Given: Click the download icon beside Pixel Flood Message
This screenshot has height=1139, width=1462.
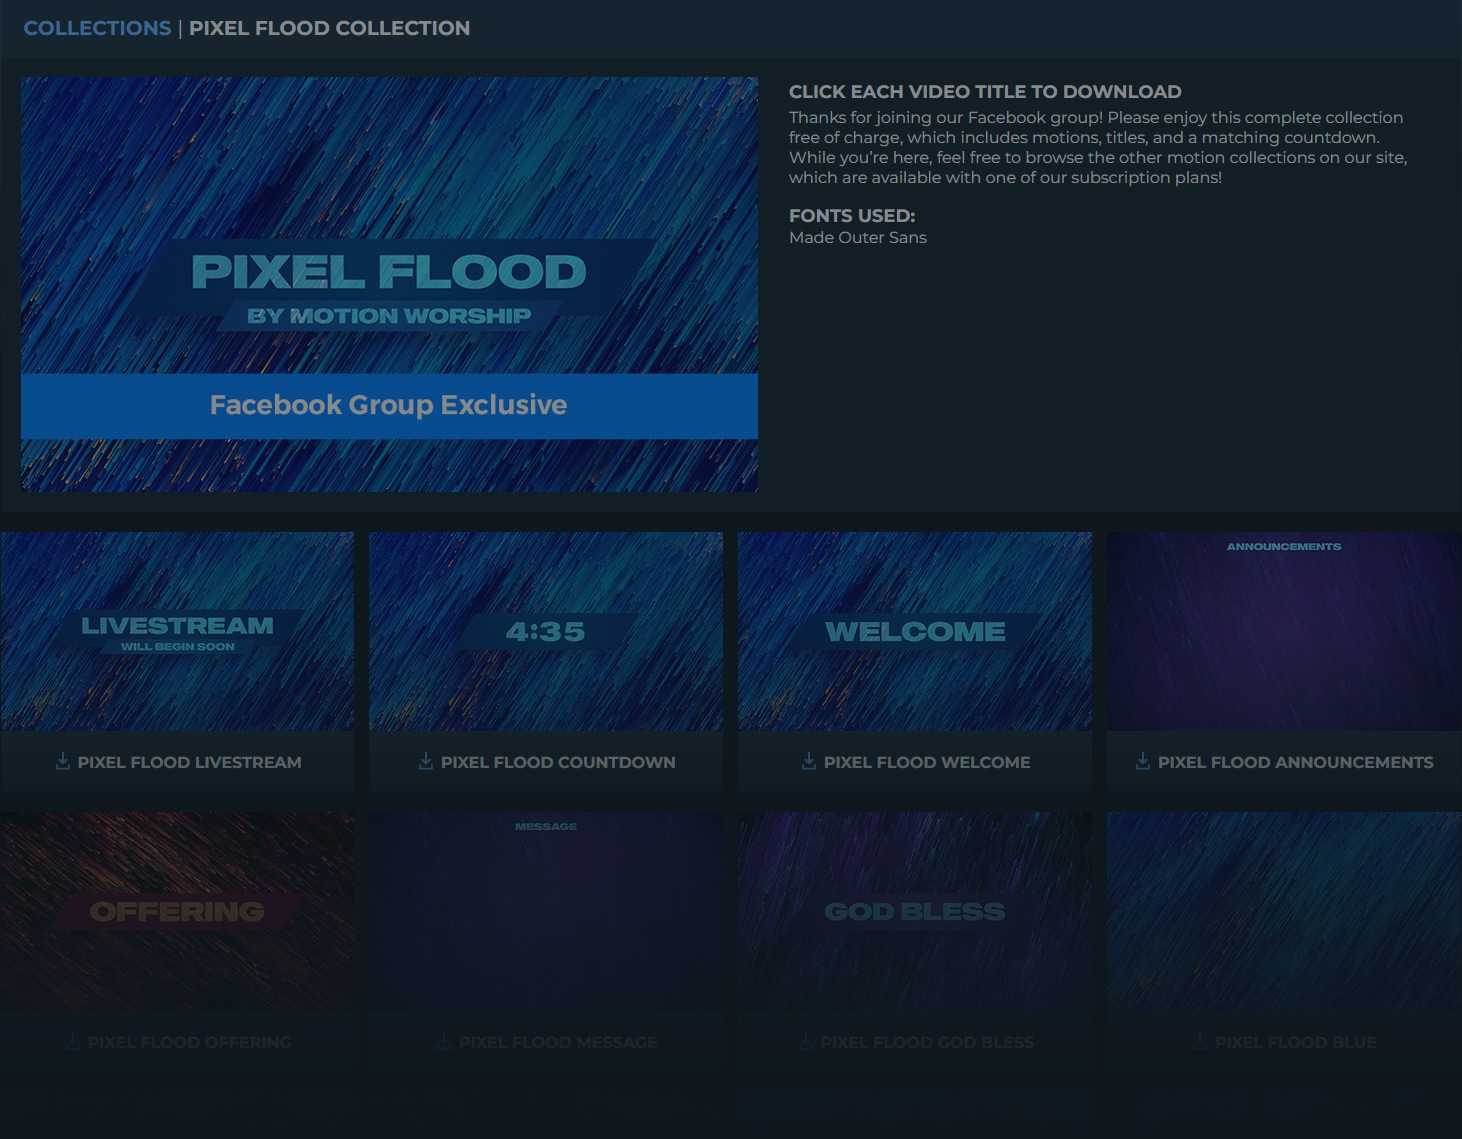Looking at the screenshot, I should coord(444,1042).
